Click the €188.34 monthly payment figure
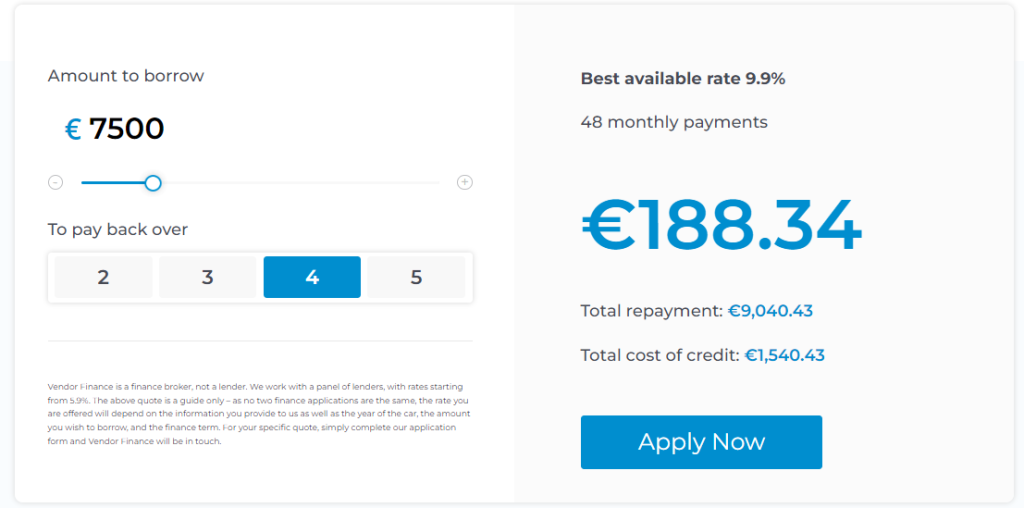The image size is (1024, 508). (x=721, y=226)
